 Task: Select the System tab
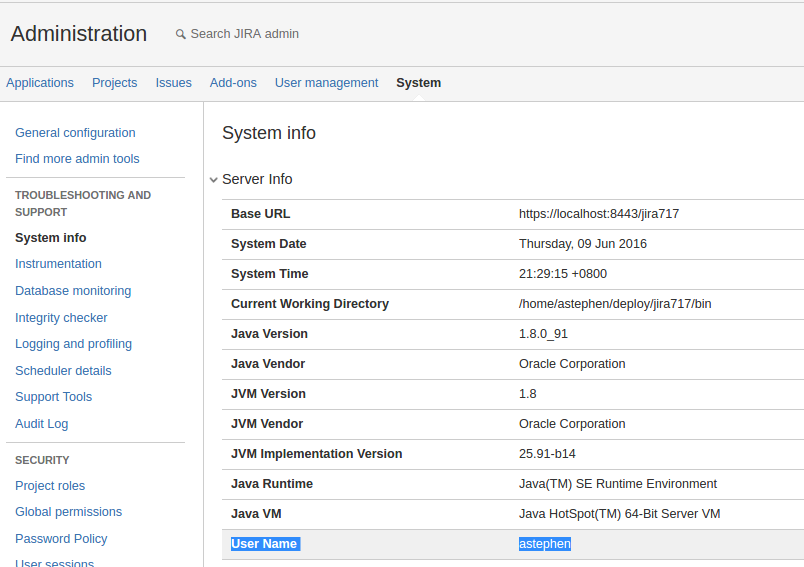point(418,83)
